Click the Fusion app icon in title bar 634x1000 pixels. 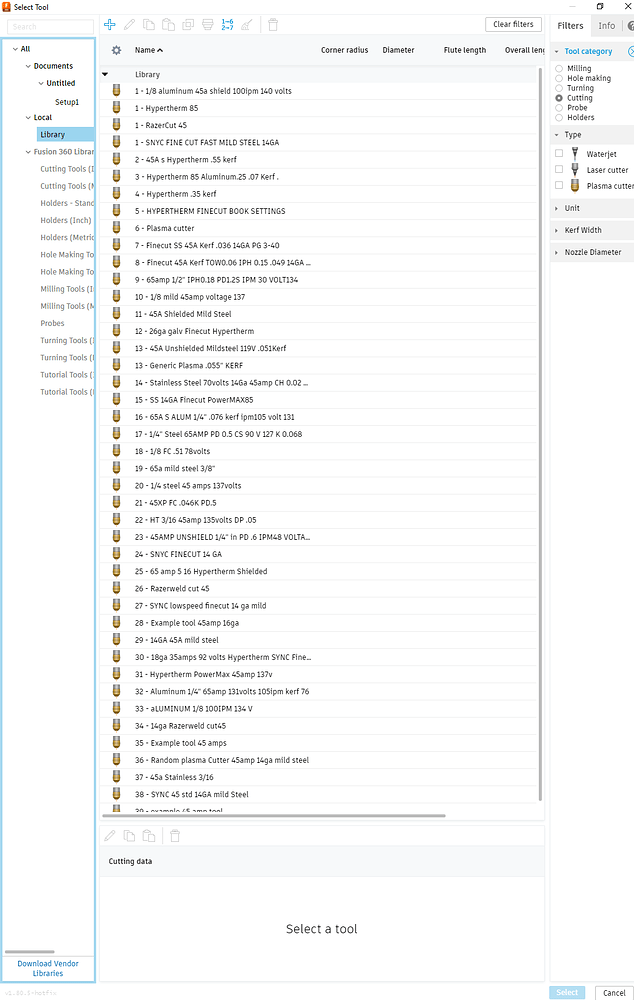coord(6,7)
